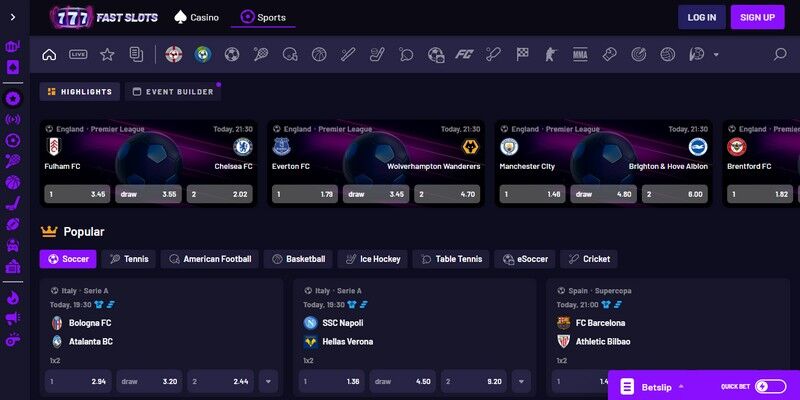Open the sports Home icon

[x=49, y=54]
